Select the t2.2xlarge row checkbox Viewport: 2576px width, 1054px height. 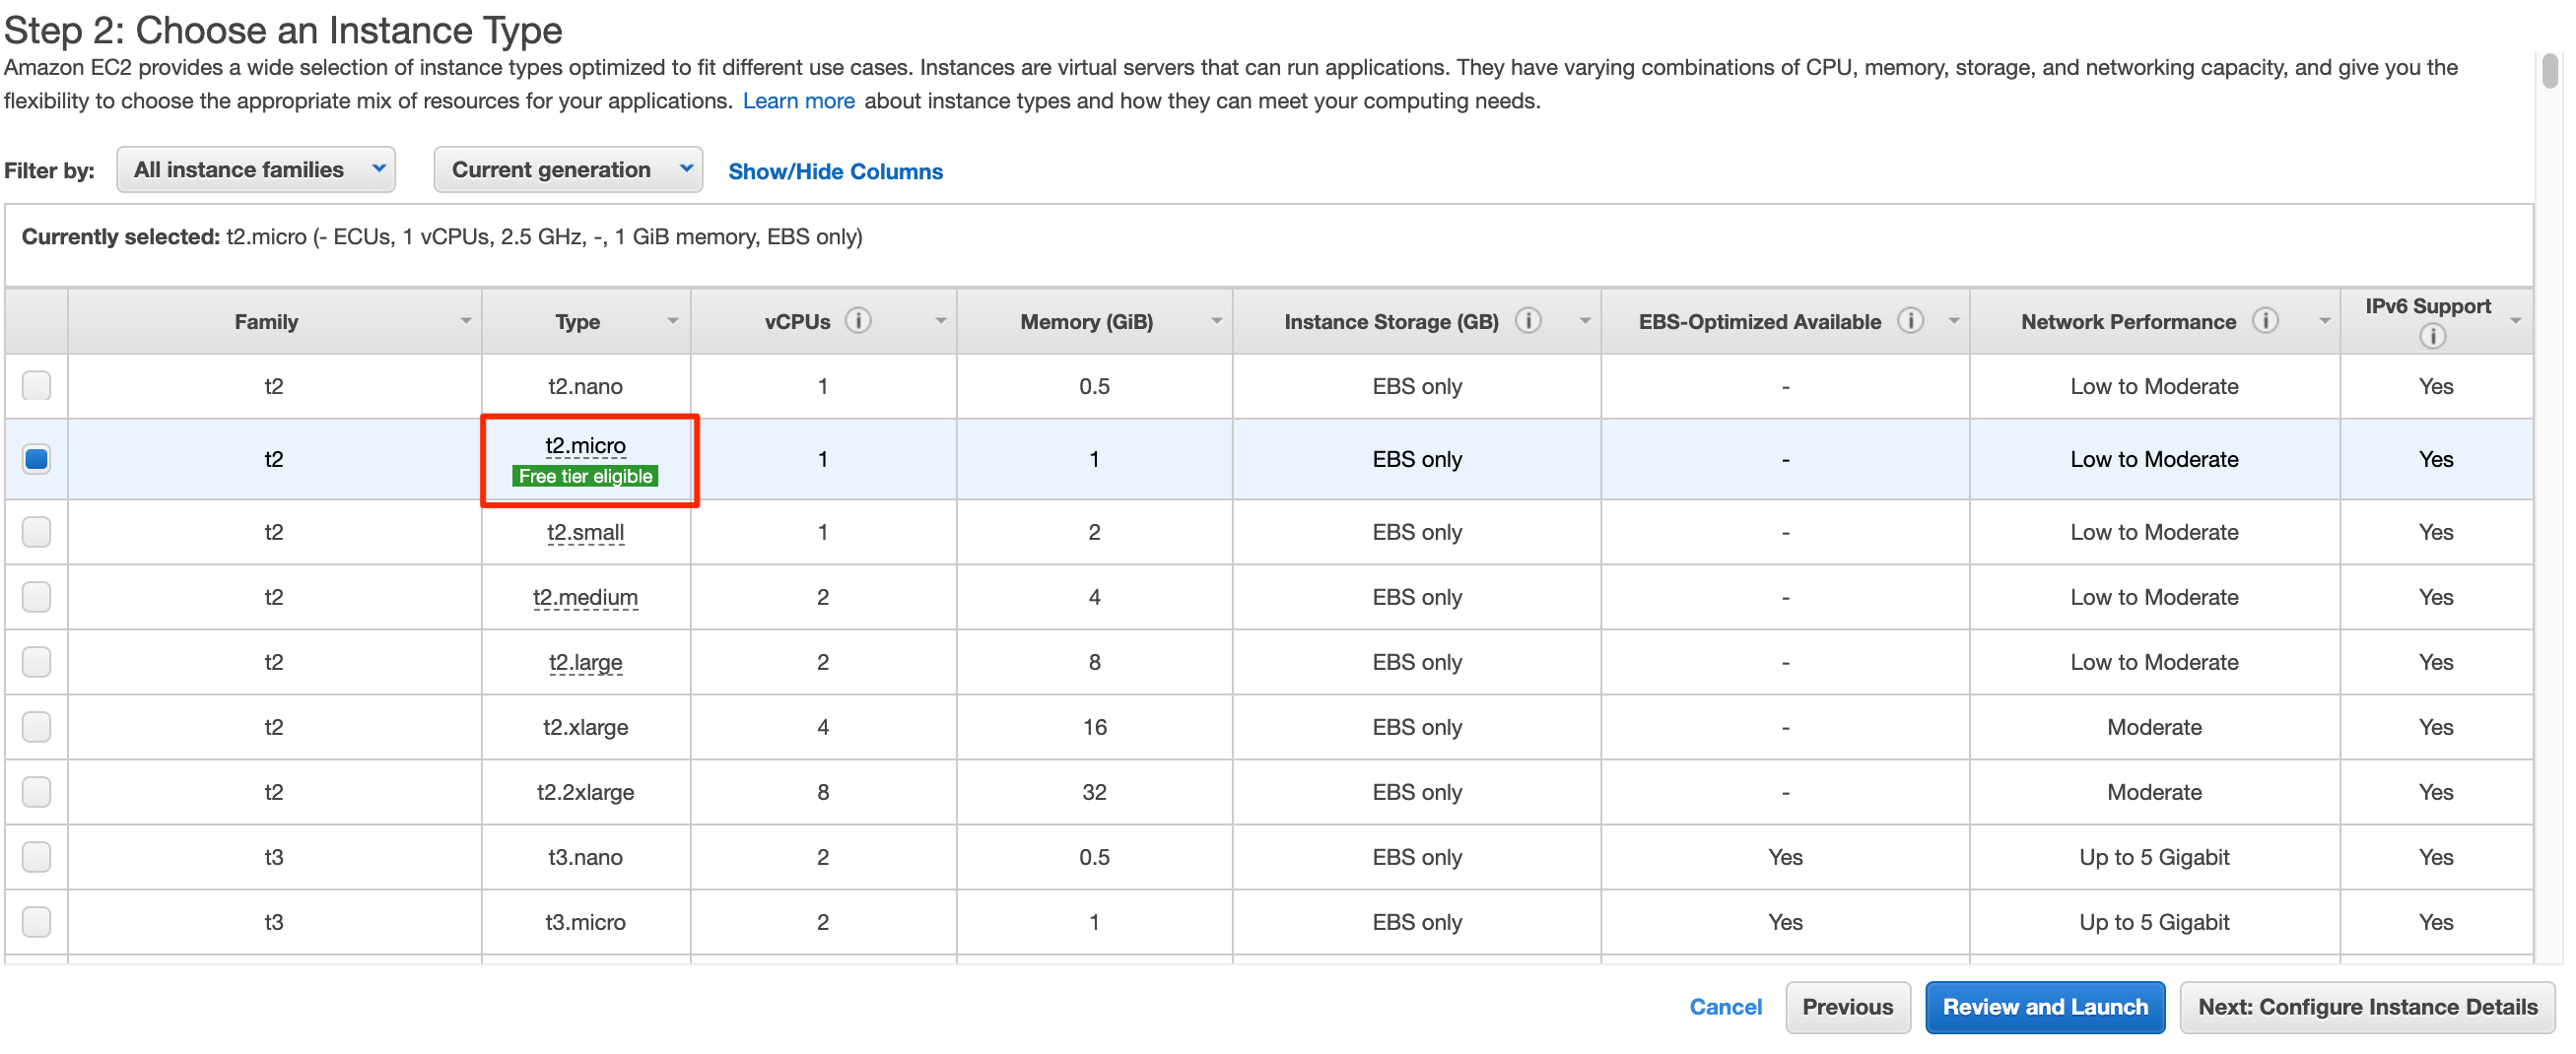pos(37,792)
